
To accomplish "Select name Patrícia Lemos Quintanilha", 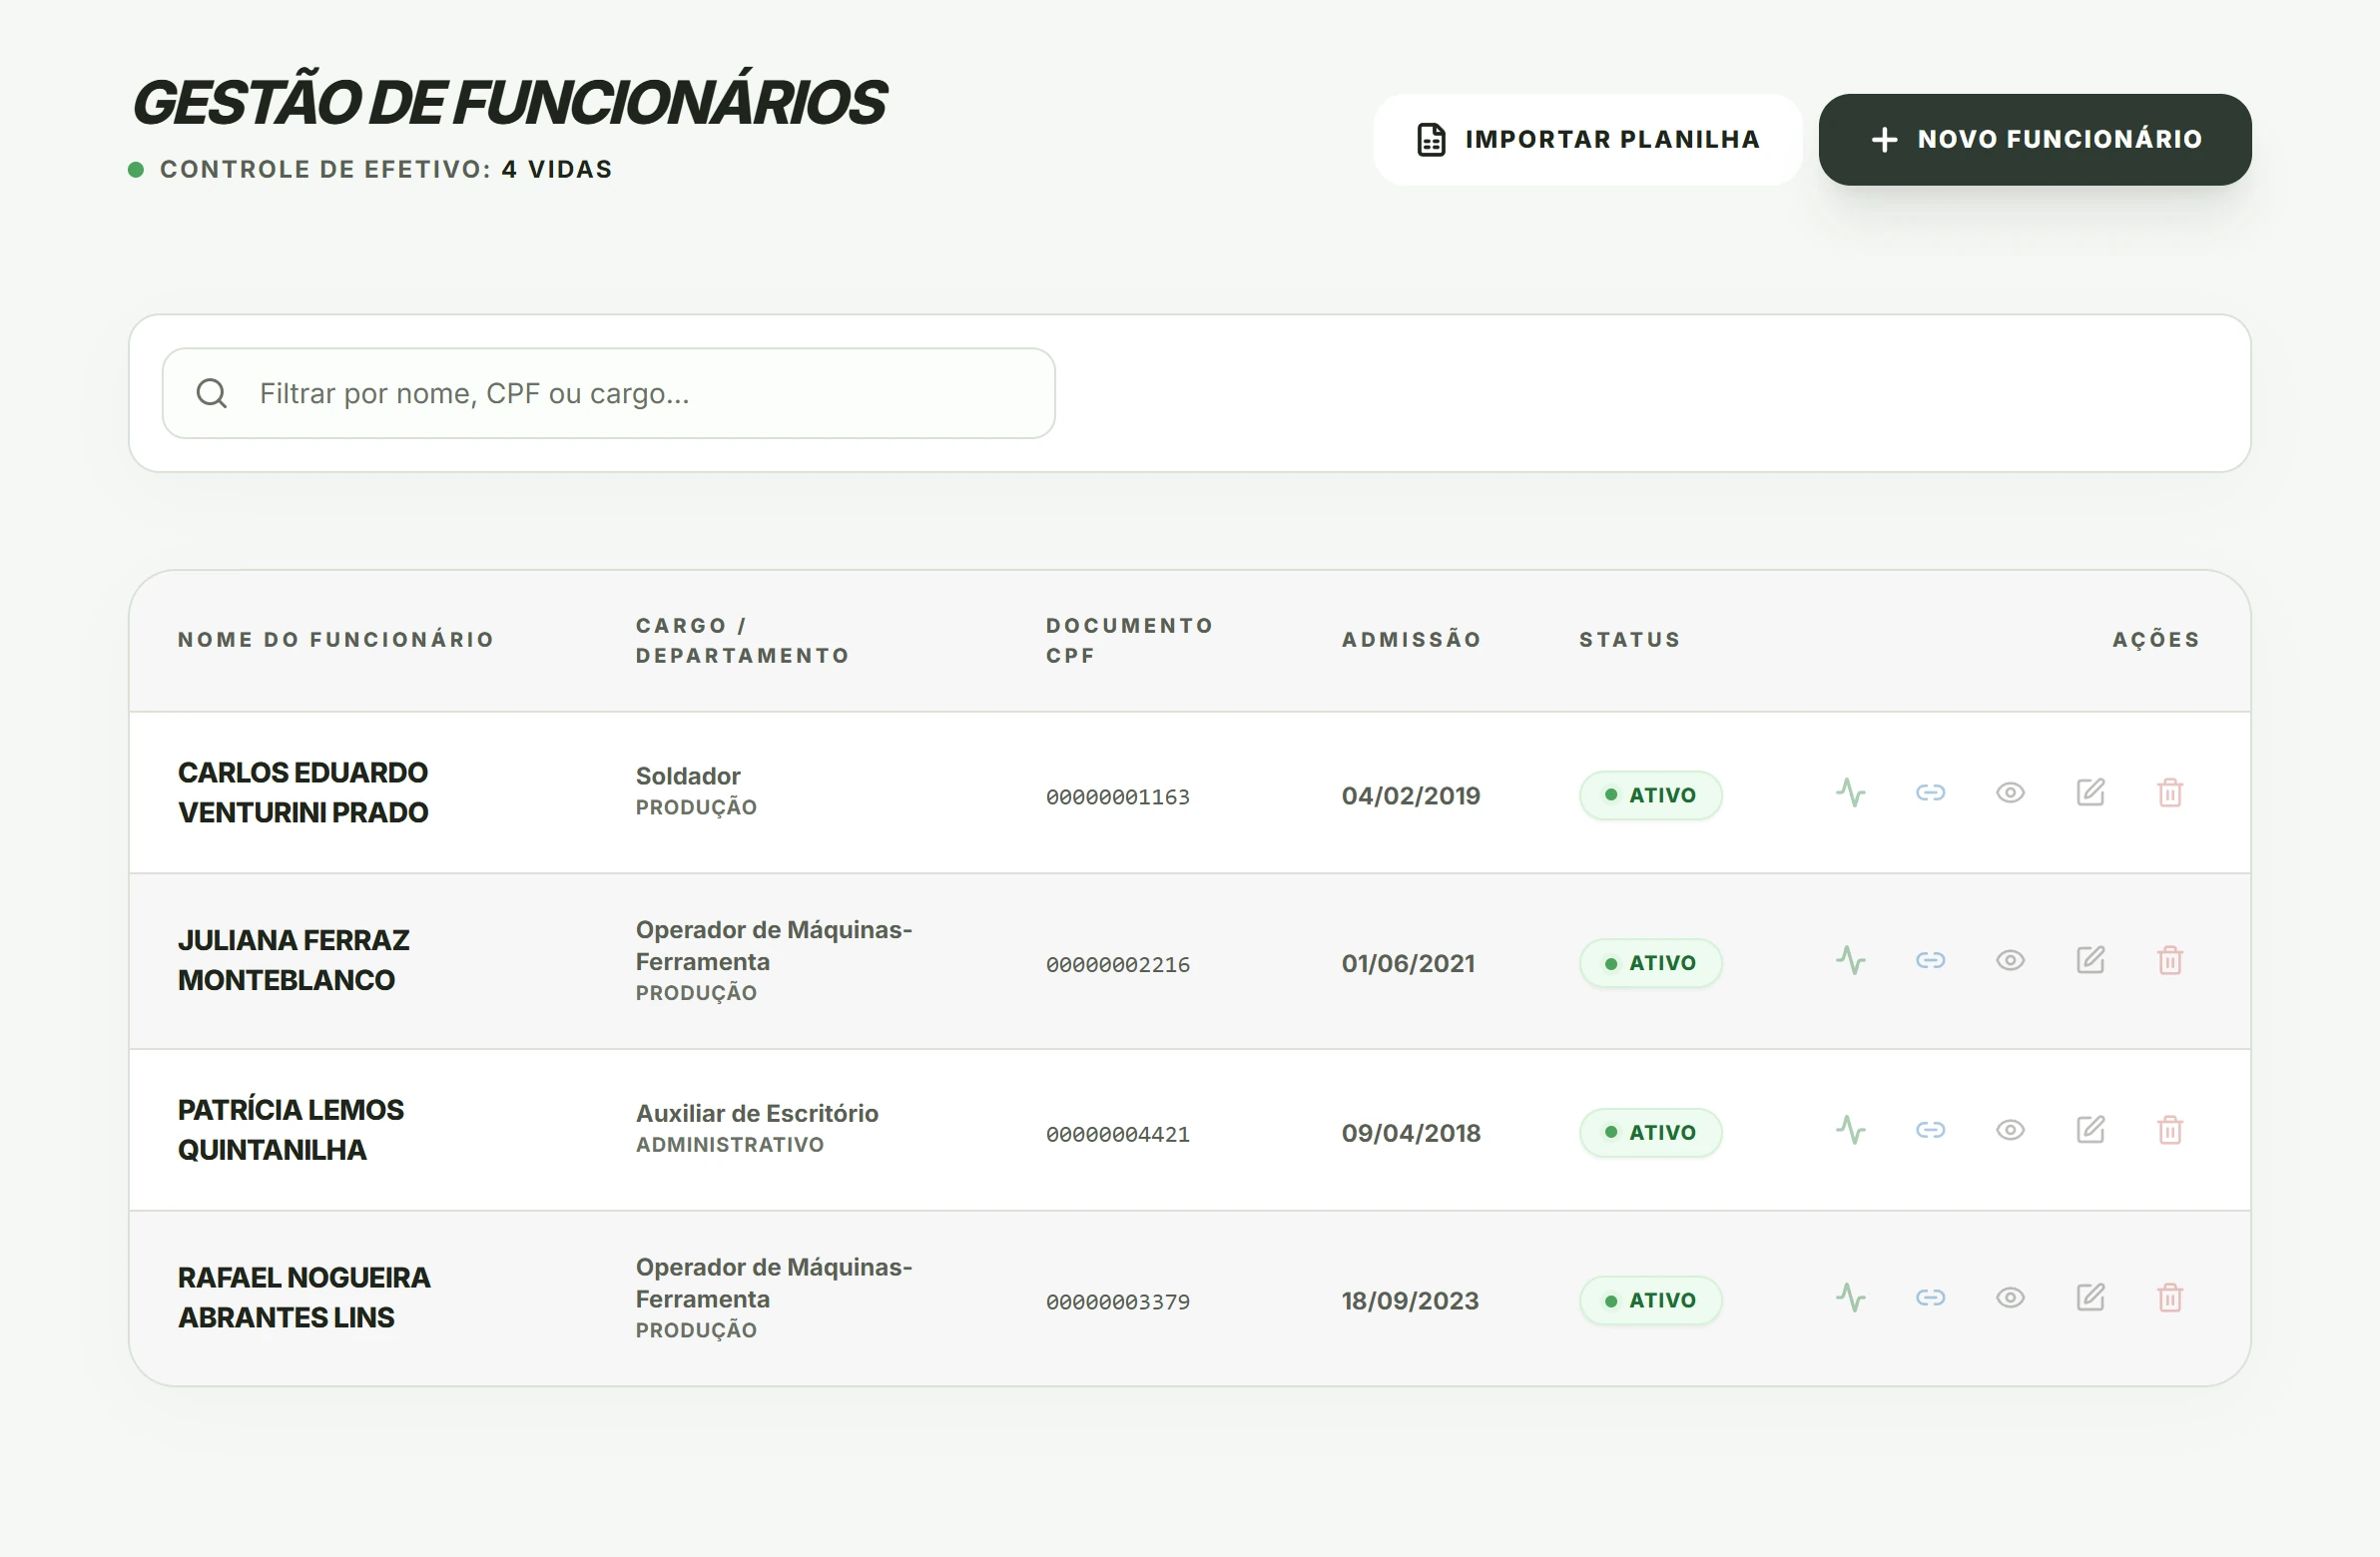I will pos(291,1130).
